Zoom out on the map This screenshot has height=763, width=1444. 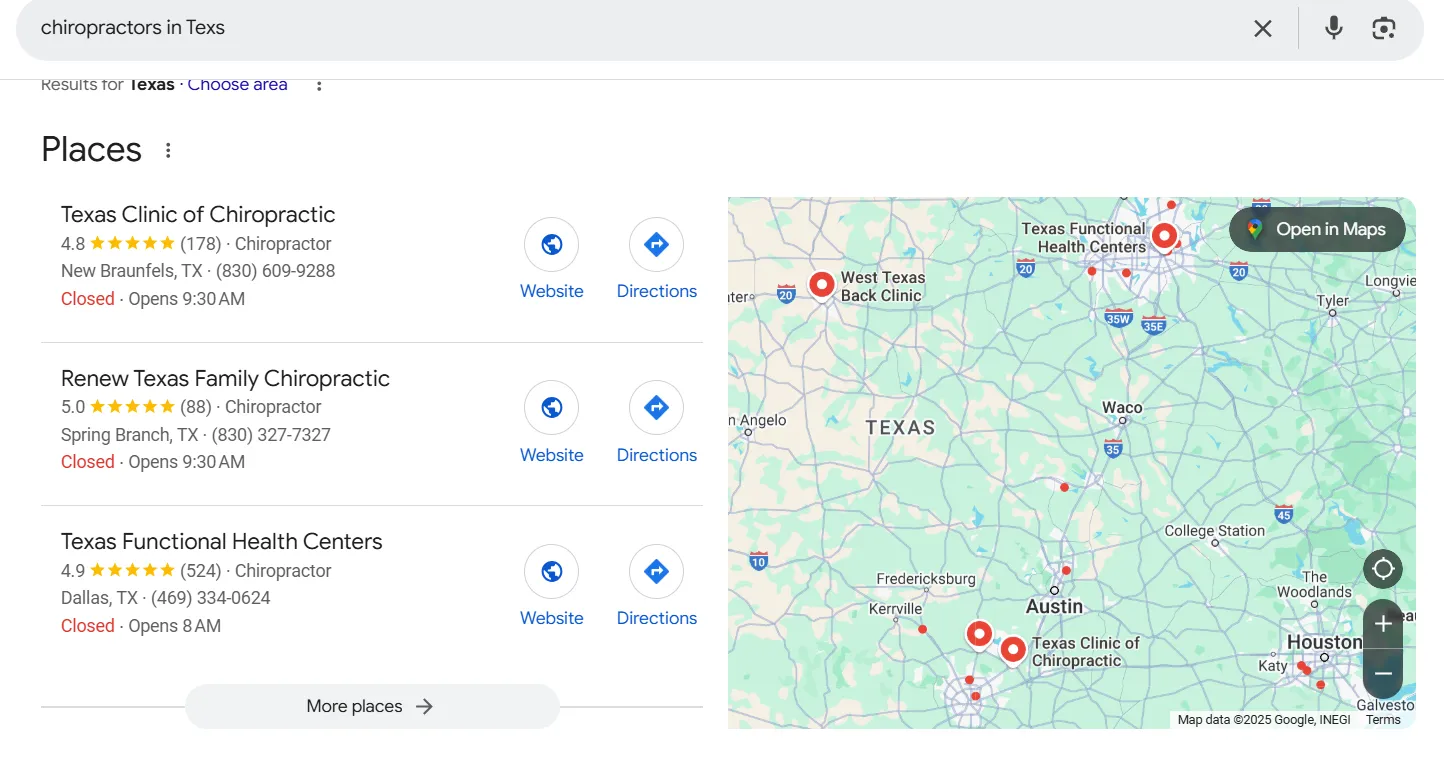coord(1383,674)
